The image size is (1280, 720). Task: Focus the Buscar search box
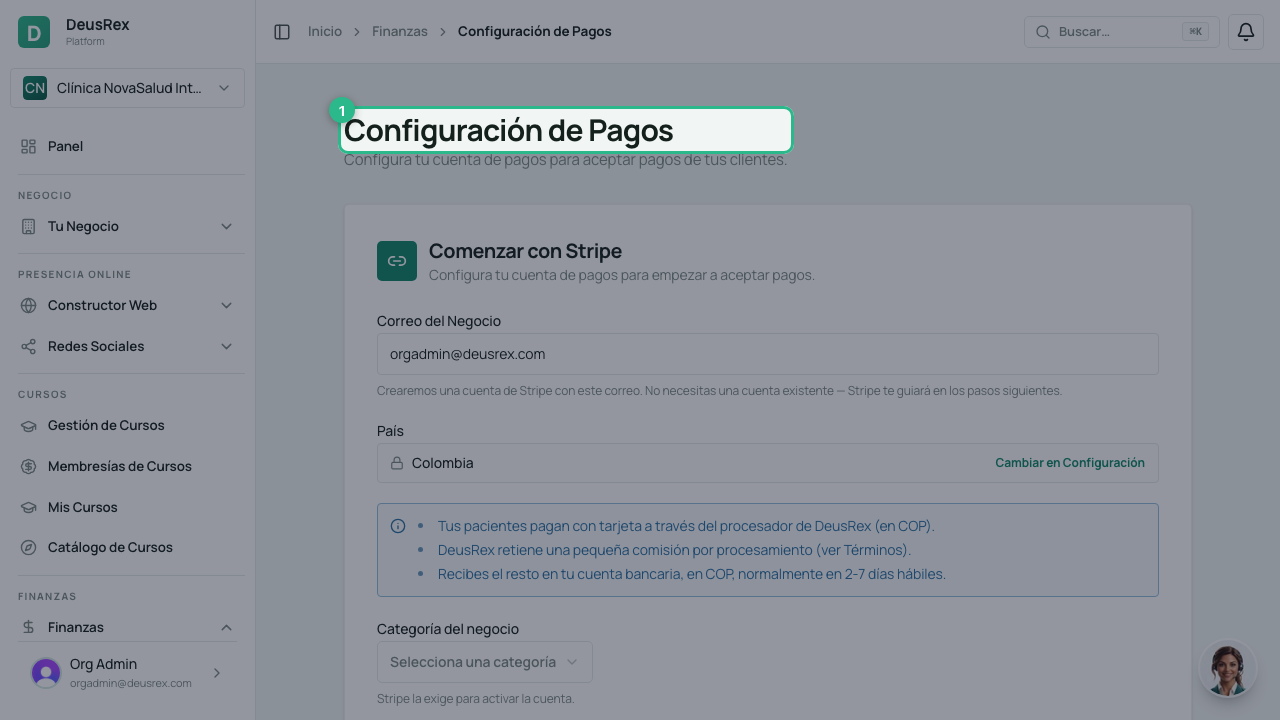point(1122,32)
